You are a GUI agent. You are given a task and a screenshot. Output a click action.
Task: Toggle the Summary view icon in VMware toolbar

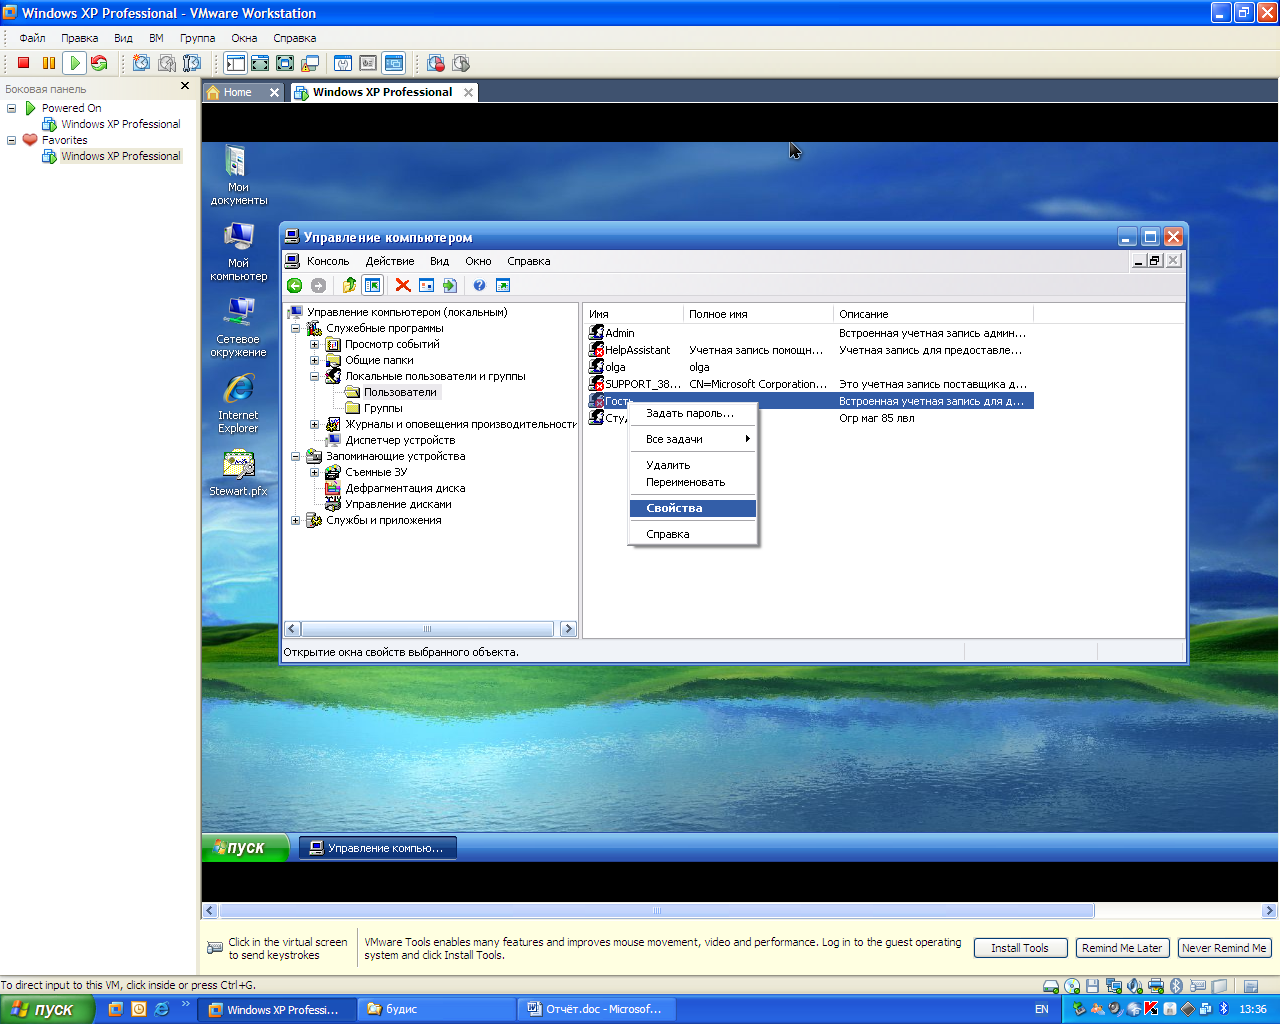coord(343,63)
